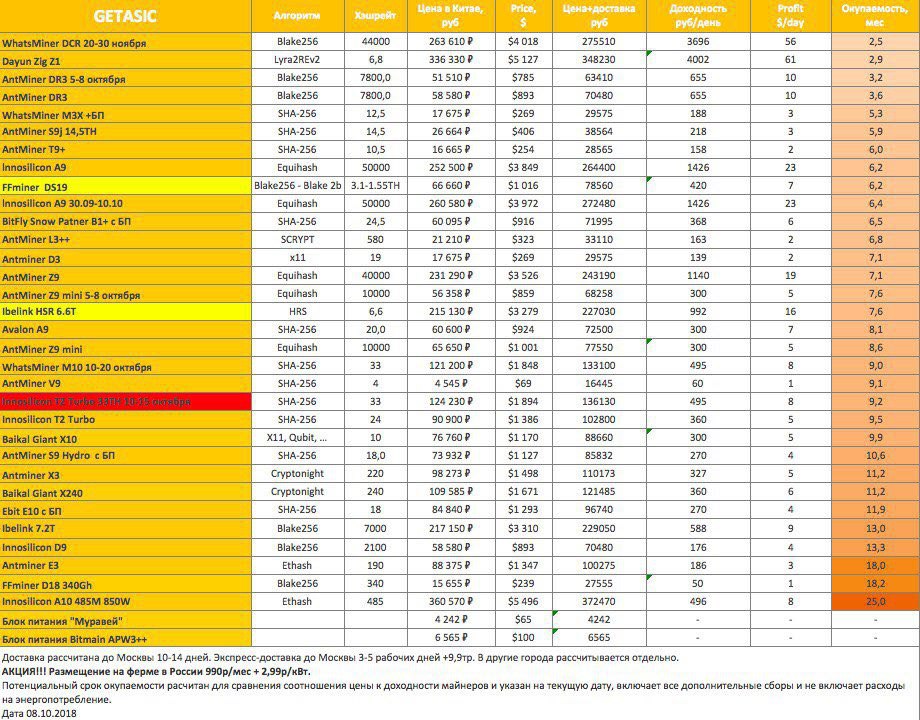Click the 'Доходность руб/день' header

(x=698, y=16)
